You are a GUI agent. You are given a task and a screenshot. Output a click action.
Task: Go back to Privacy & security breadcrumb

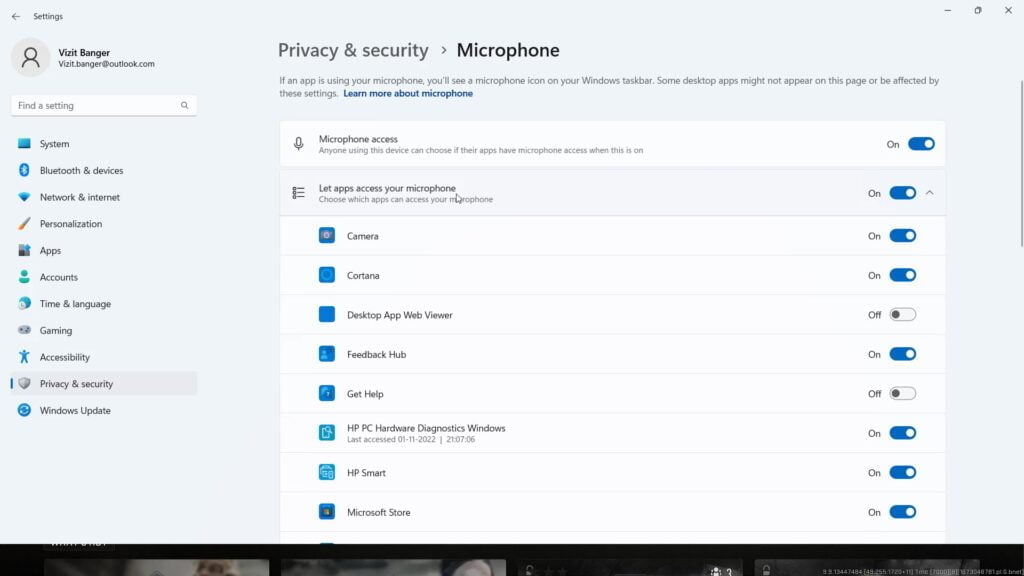353,50
